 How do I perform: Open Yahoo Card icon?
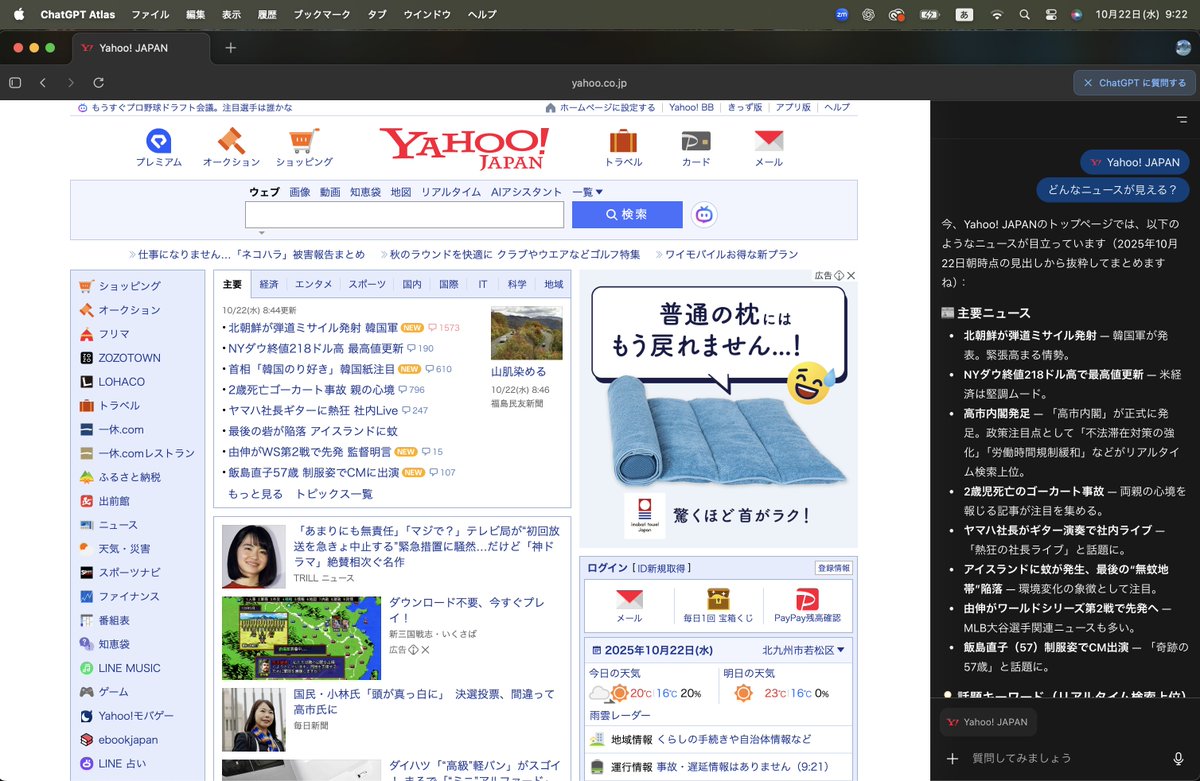coord(696,140)
